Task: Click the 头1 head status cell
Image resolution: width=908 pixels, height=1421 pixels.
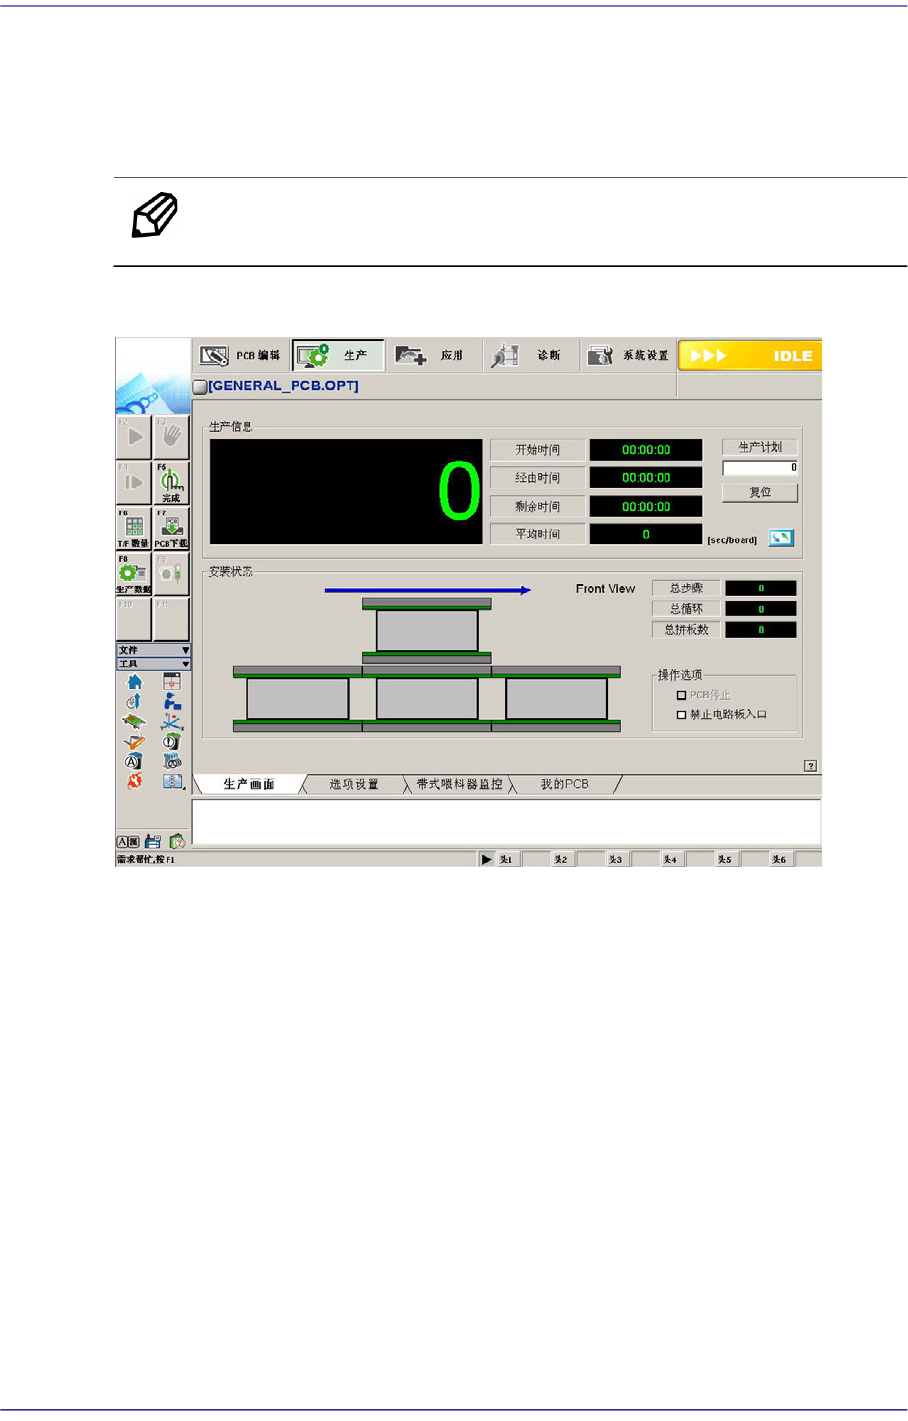Action: [508, 859]
